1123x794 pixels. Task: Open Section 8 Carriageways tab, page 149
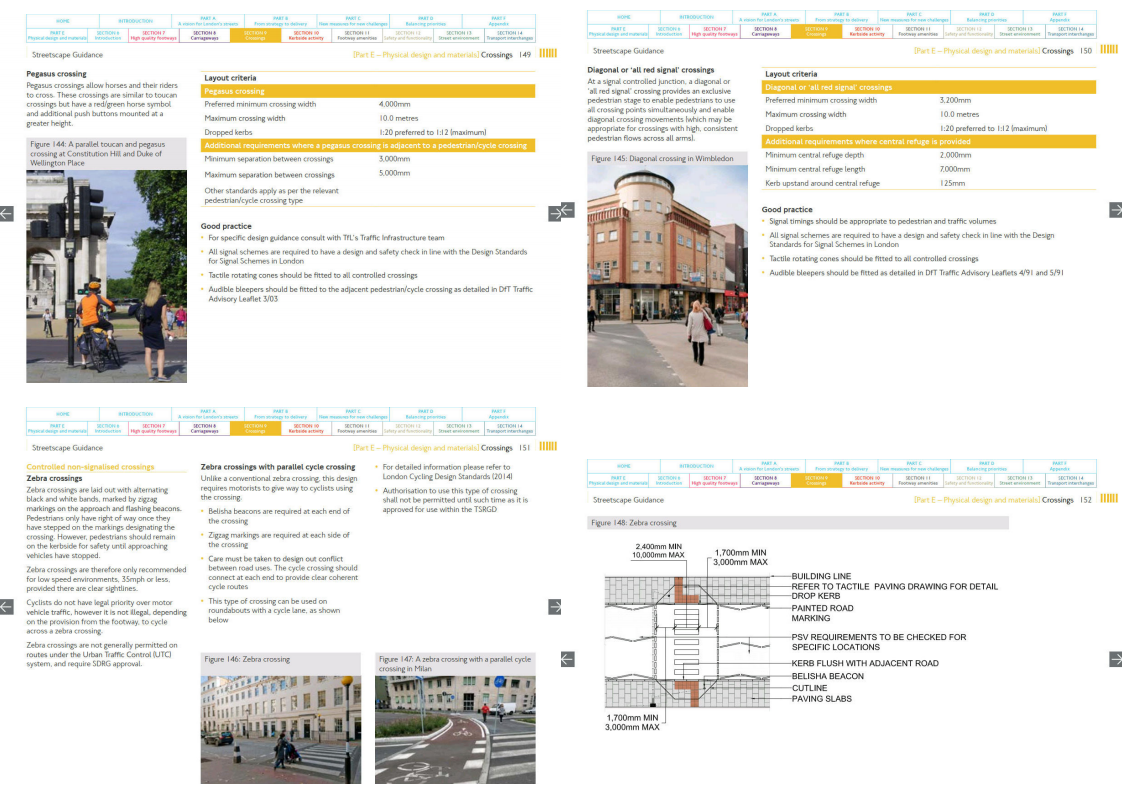pos(204,35)
